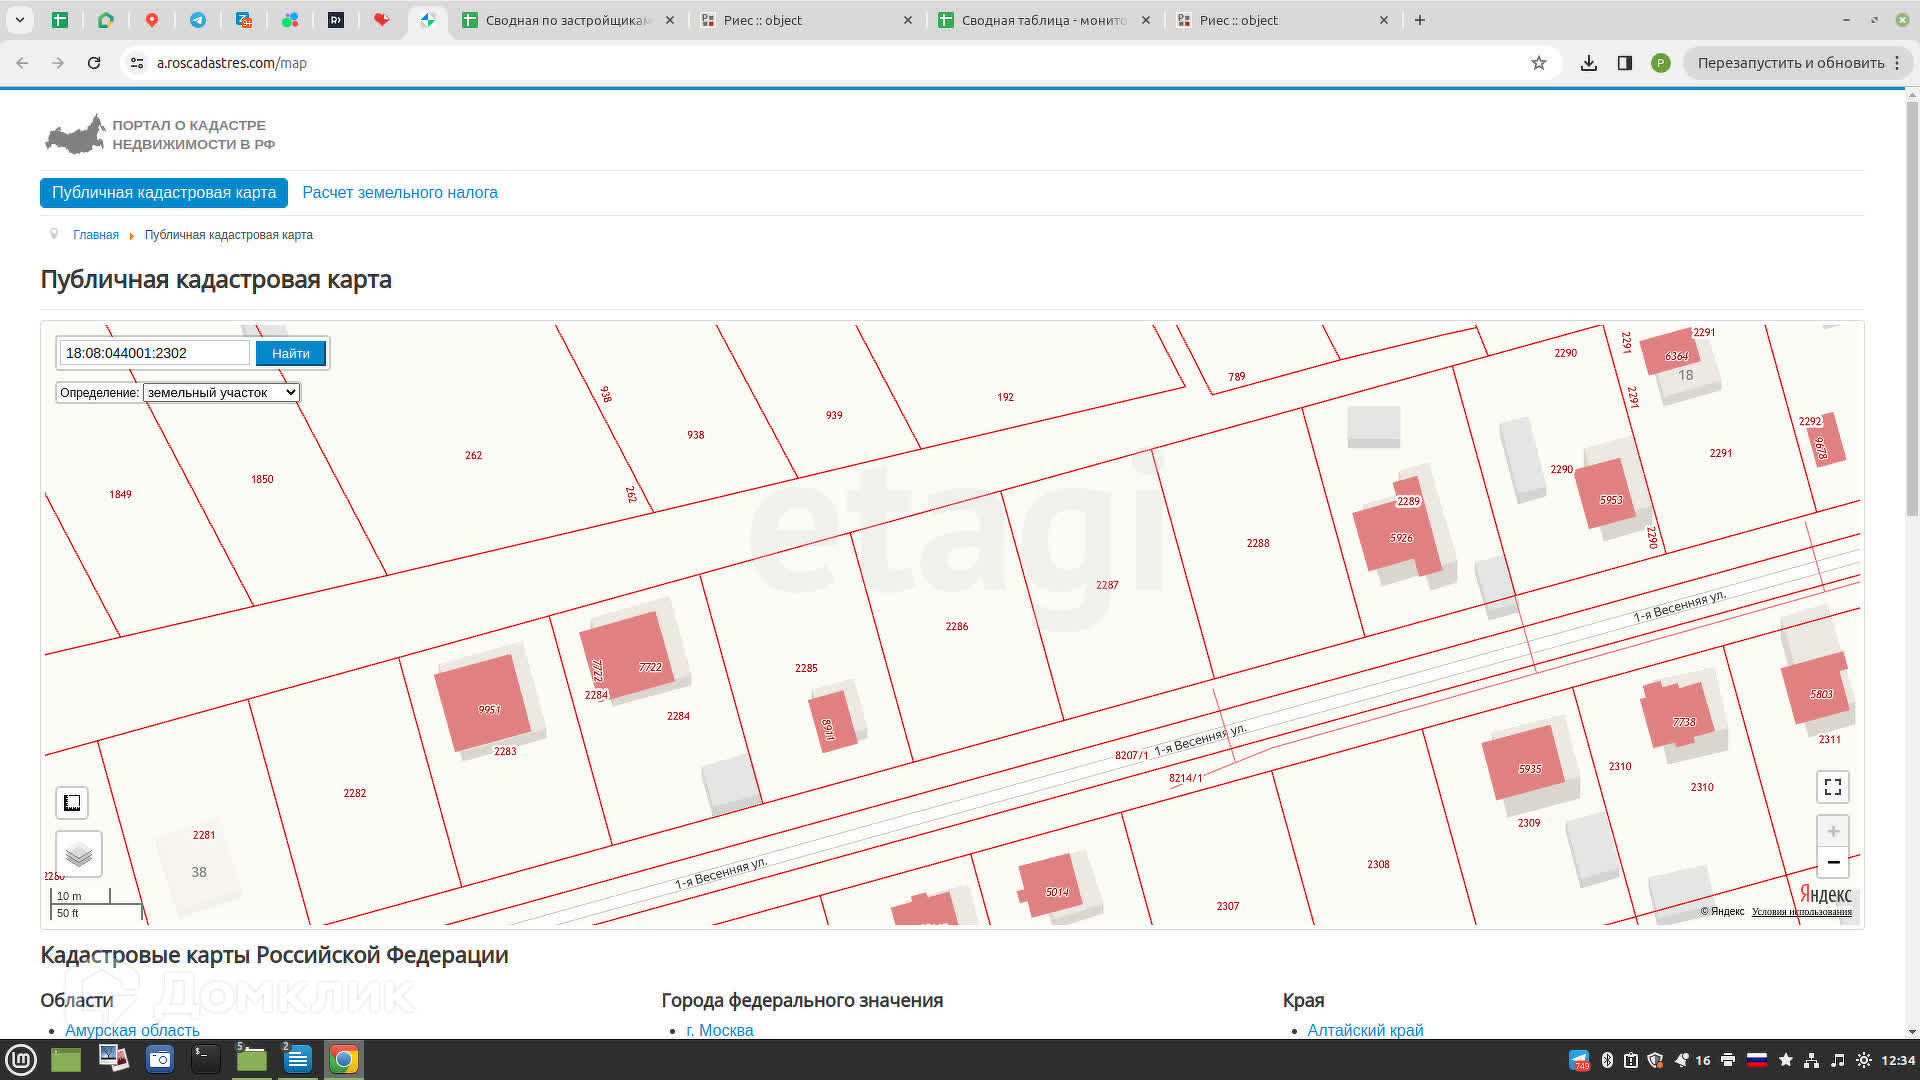The image size is (1920, 1080).
Task: Zoom in the map with plus button
Action: coord(1832,831)
